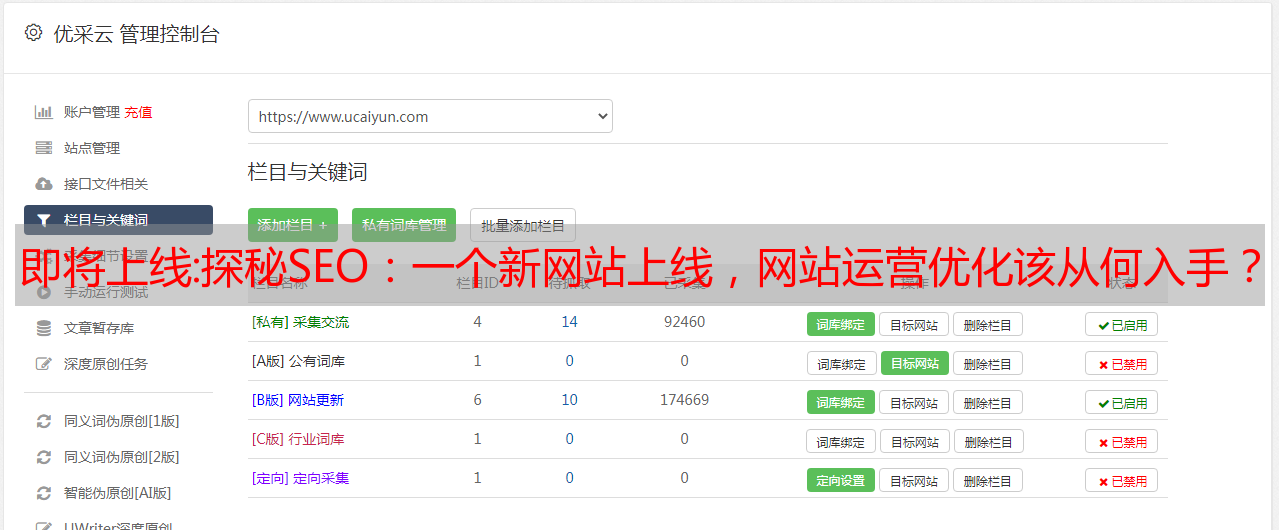Select 栏目与关键词 menu item
Screen dimensions: 1279x530
click(118, 220)
